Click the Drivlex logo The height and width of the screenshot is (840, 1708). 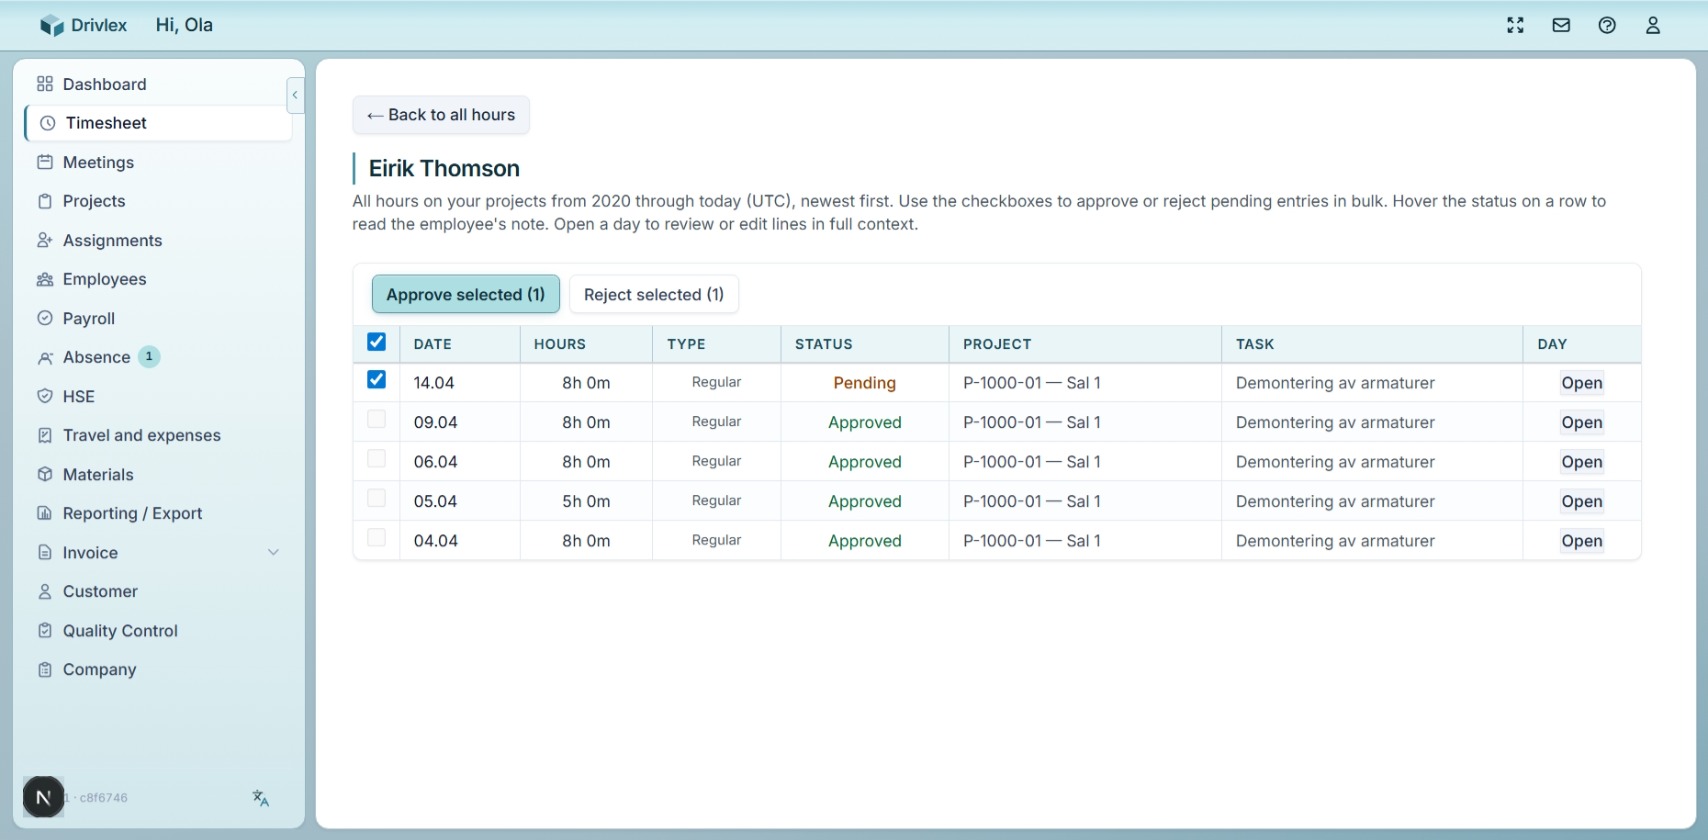coord(84,26)
